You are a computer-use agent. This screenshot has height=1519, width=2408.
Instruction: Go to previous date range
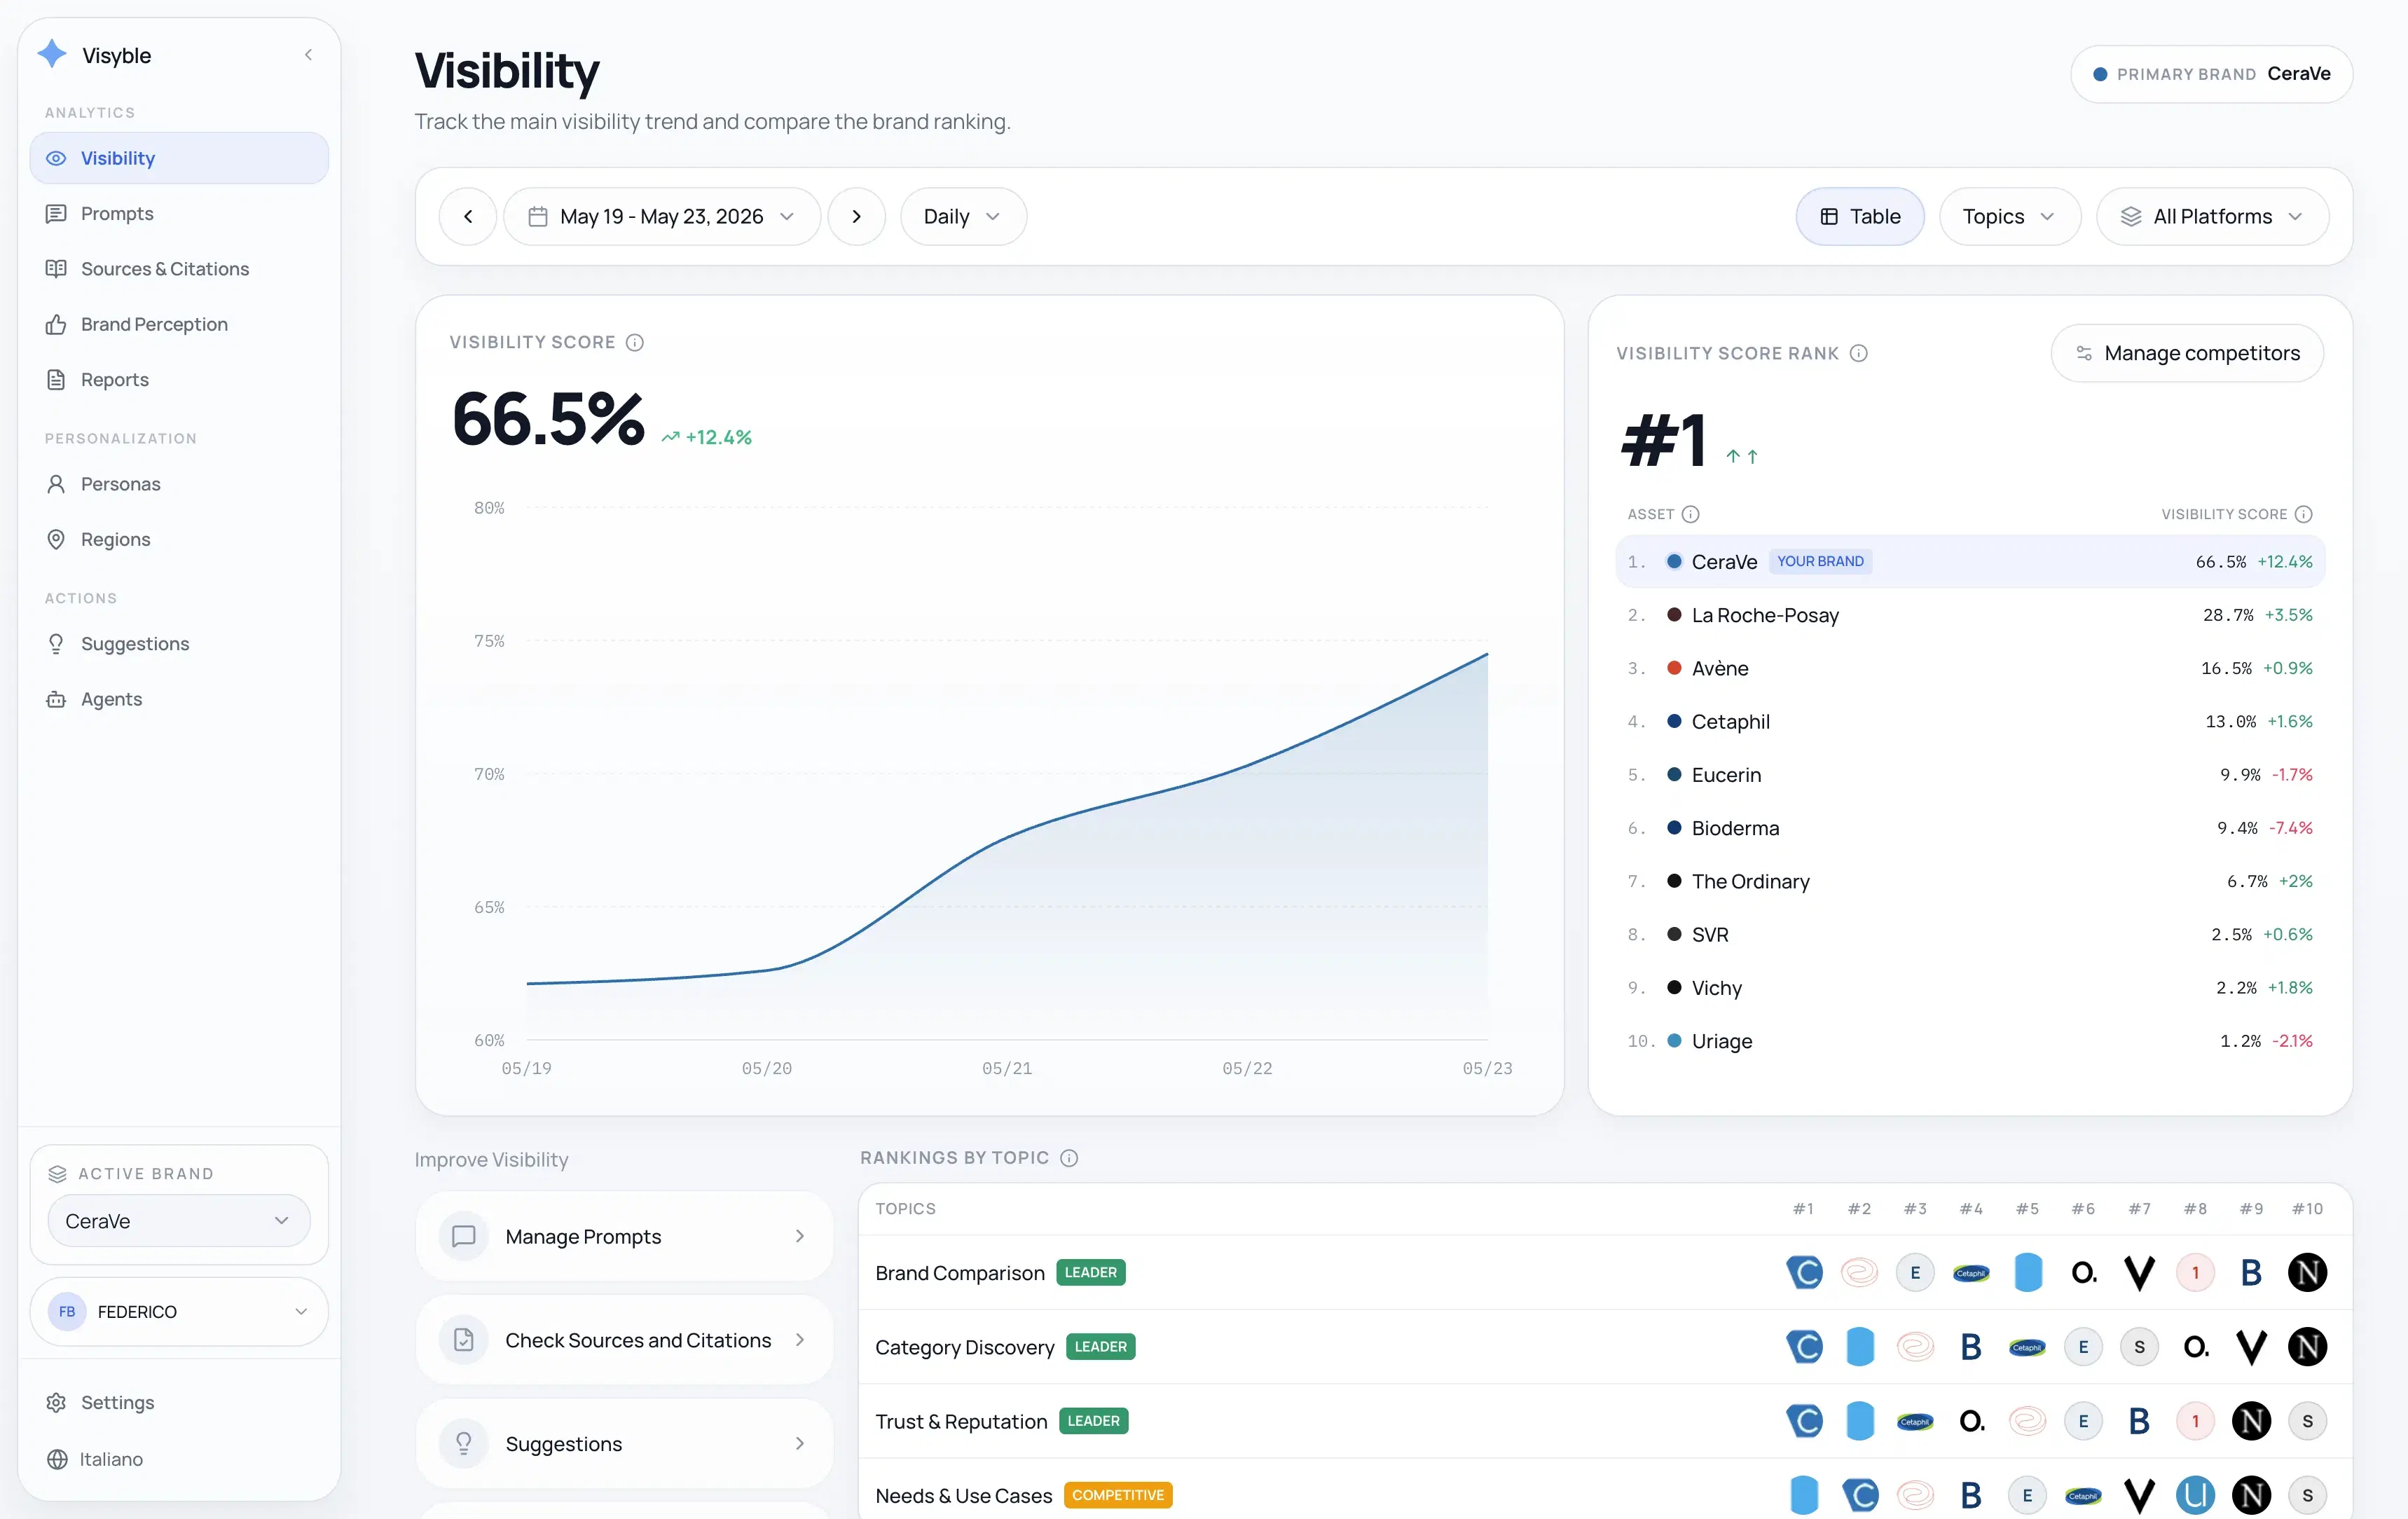coord(468,216)
